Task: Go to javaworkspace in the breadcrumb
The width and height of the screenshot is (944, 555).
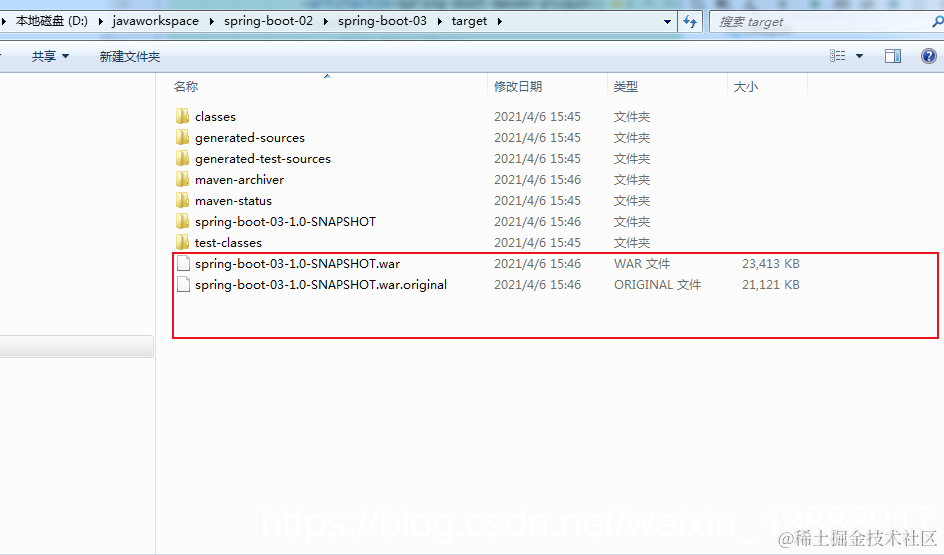Action: click(x=155, y=21)
